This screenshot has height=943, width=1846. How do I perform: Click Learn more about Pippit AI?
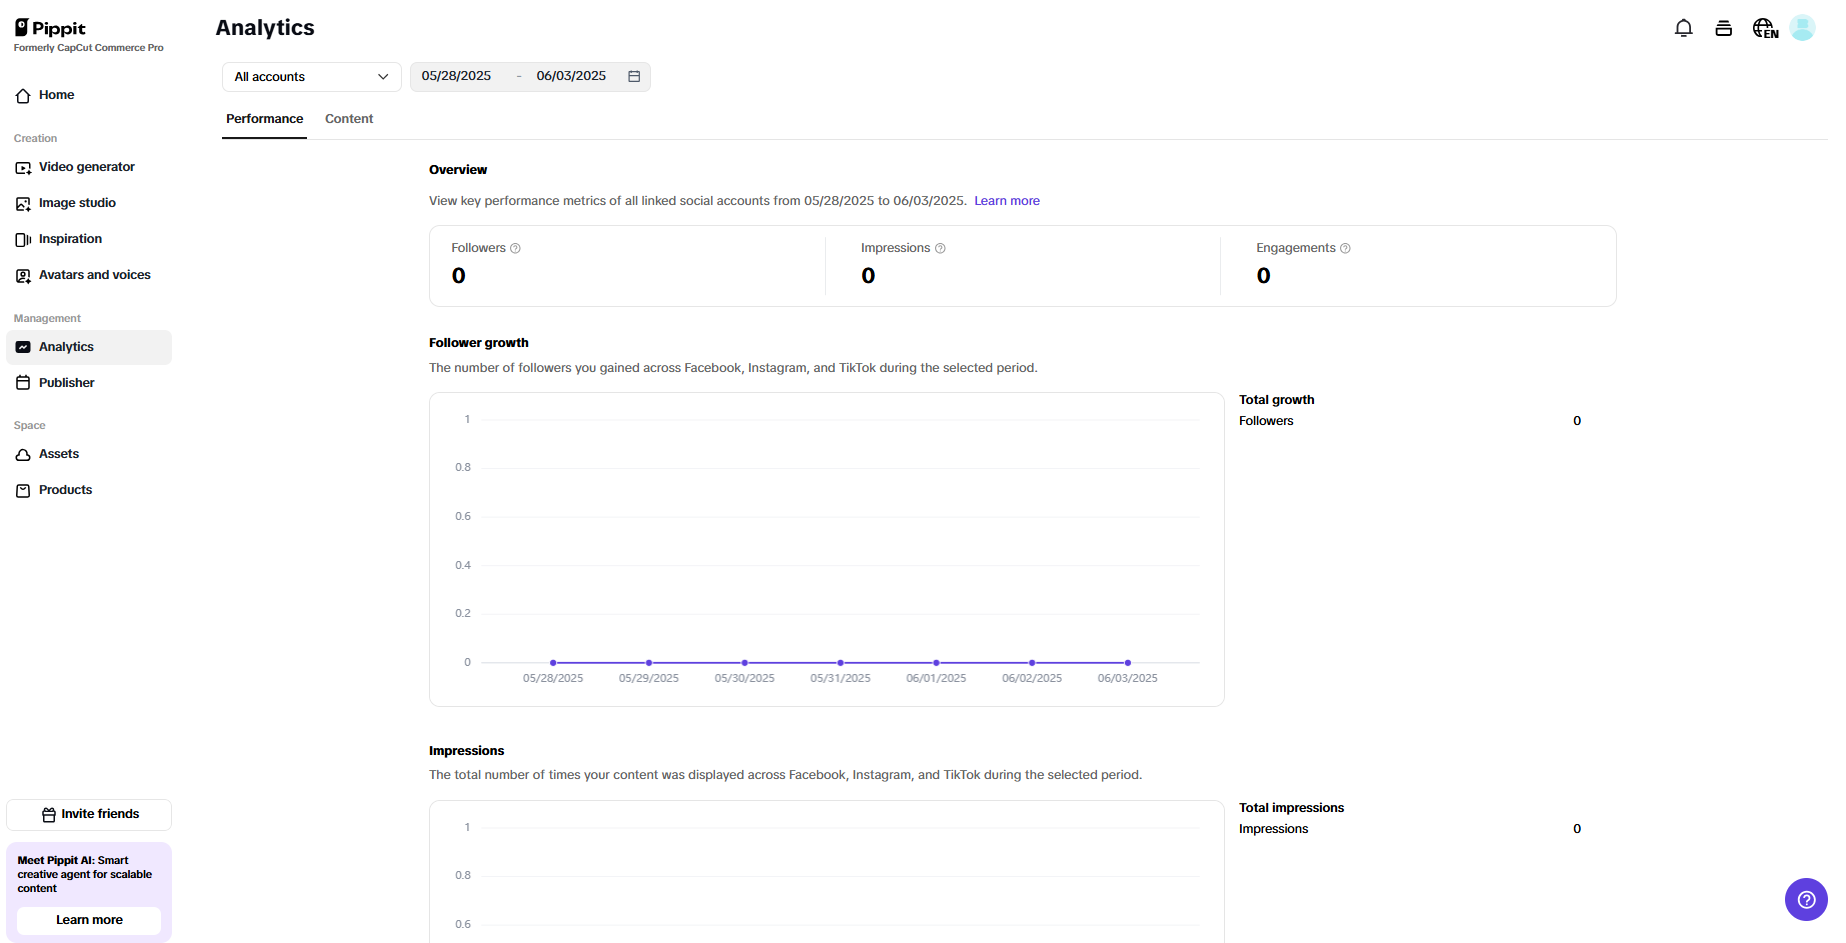[x=88, y=920]
